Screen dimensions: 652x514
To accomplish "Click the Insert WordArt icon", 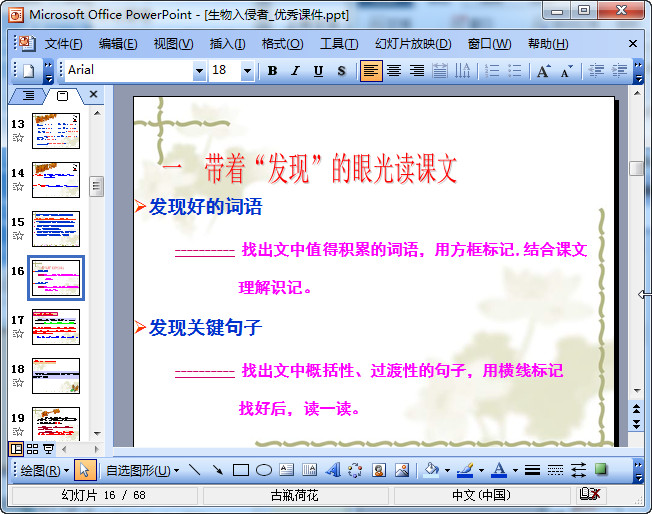I will coord(333,470).
